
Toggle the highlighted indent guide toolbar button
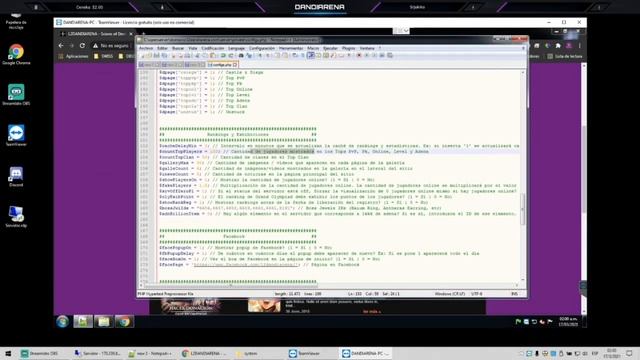(x=310, y=56)
